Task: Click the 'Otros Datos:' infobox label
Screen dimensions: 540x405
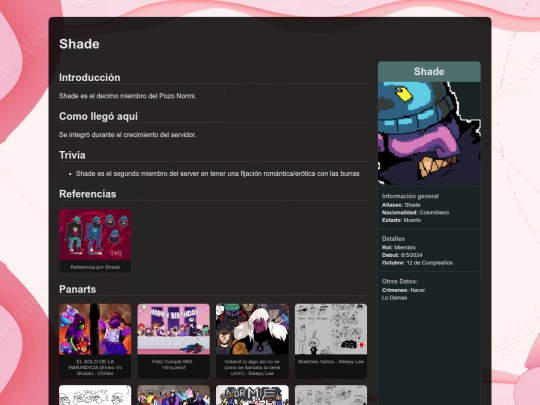Action: pyautogui.click(x=400, y=281)
